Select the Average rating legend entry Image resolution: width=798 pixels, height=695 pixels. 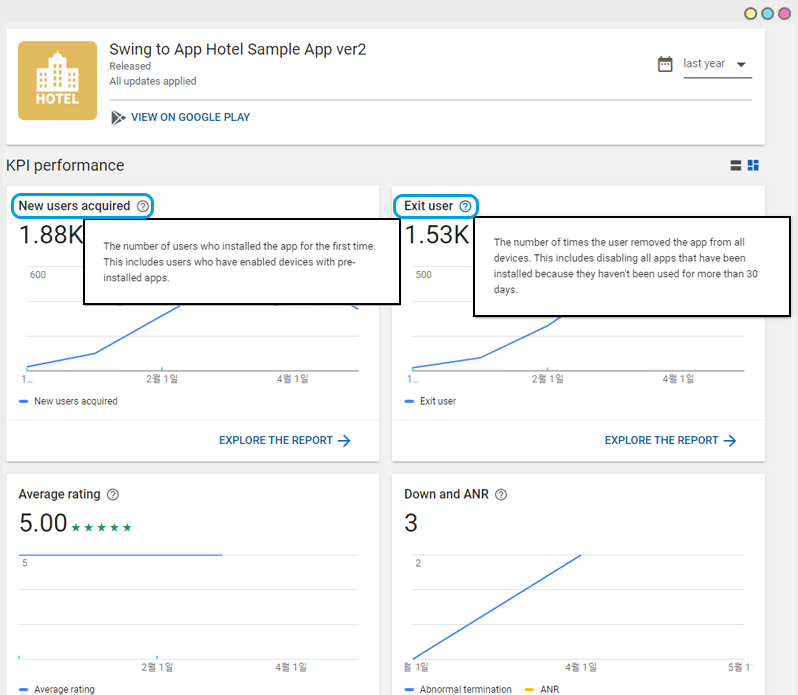64,689
